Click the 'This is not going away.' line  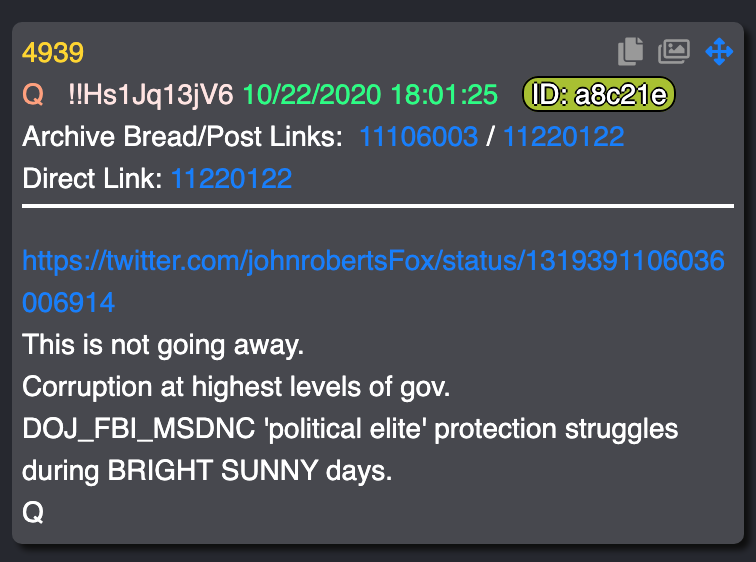[163, 345]
